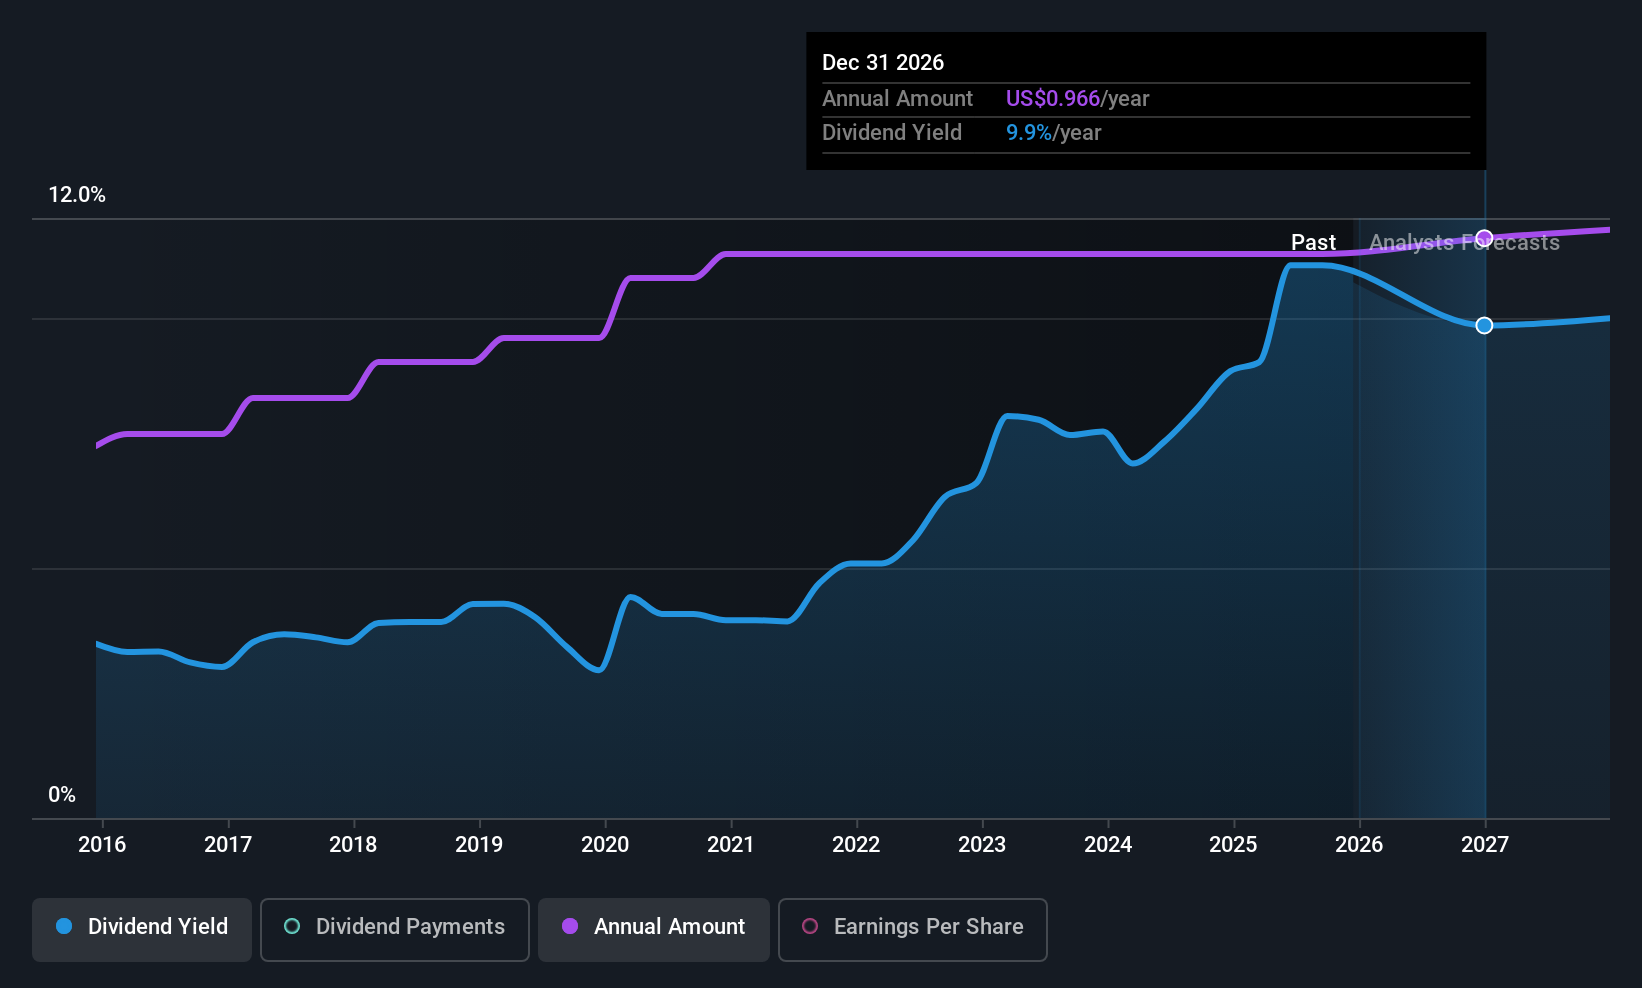Click the US$0.966 annual amount value
This screenshot has width=1642, height=988.
pos(1052,98)
